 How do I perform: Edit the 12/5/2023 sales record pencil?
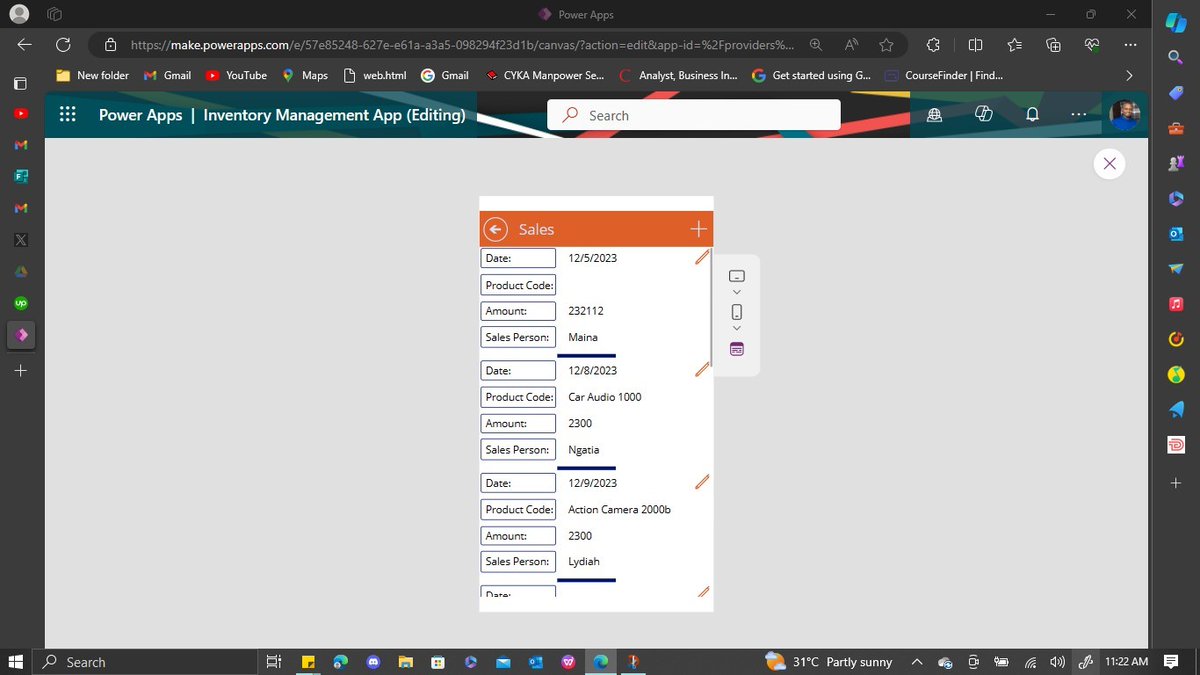(702, 257)
